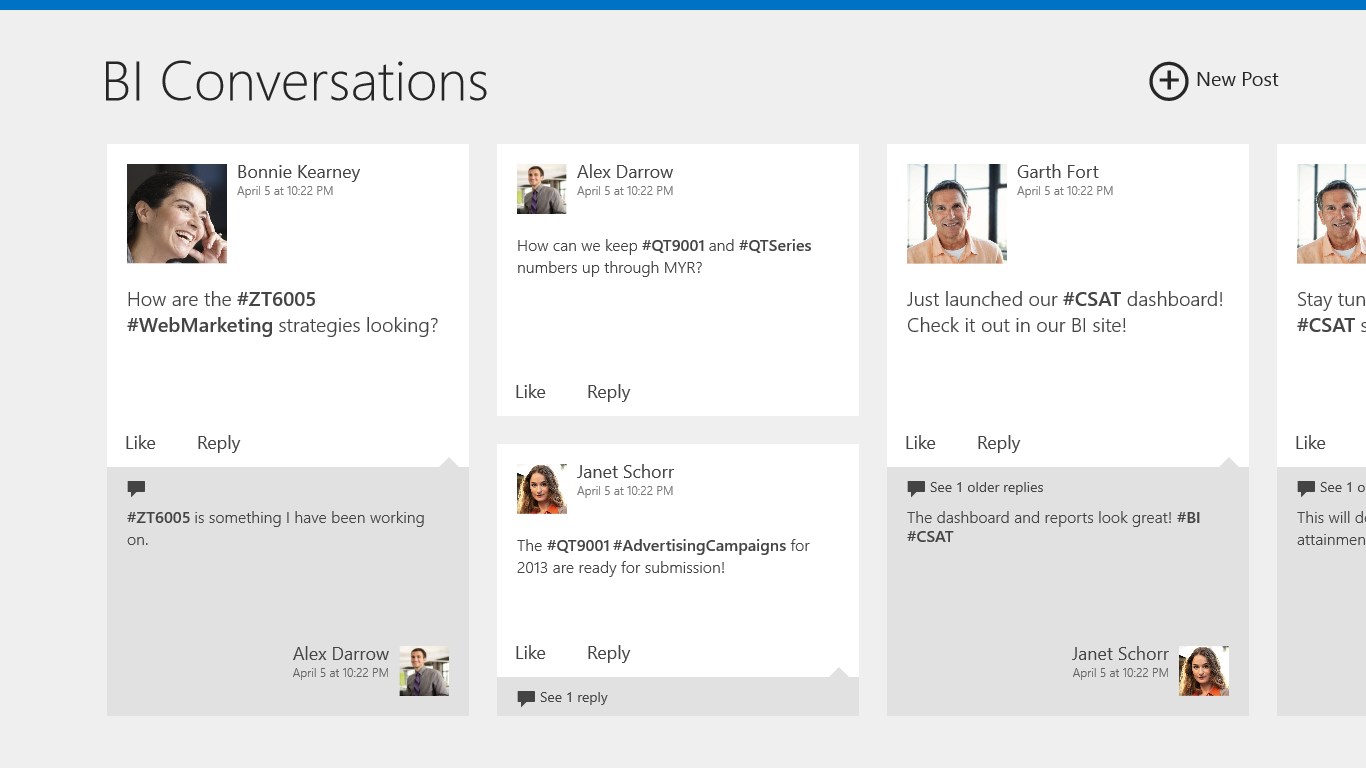Open Garth Fort's profile photo
1366x768 pixels.
[957, 214]
